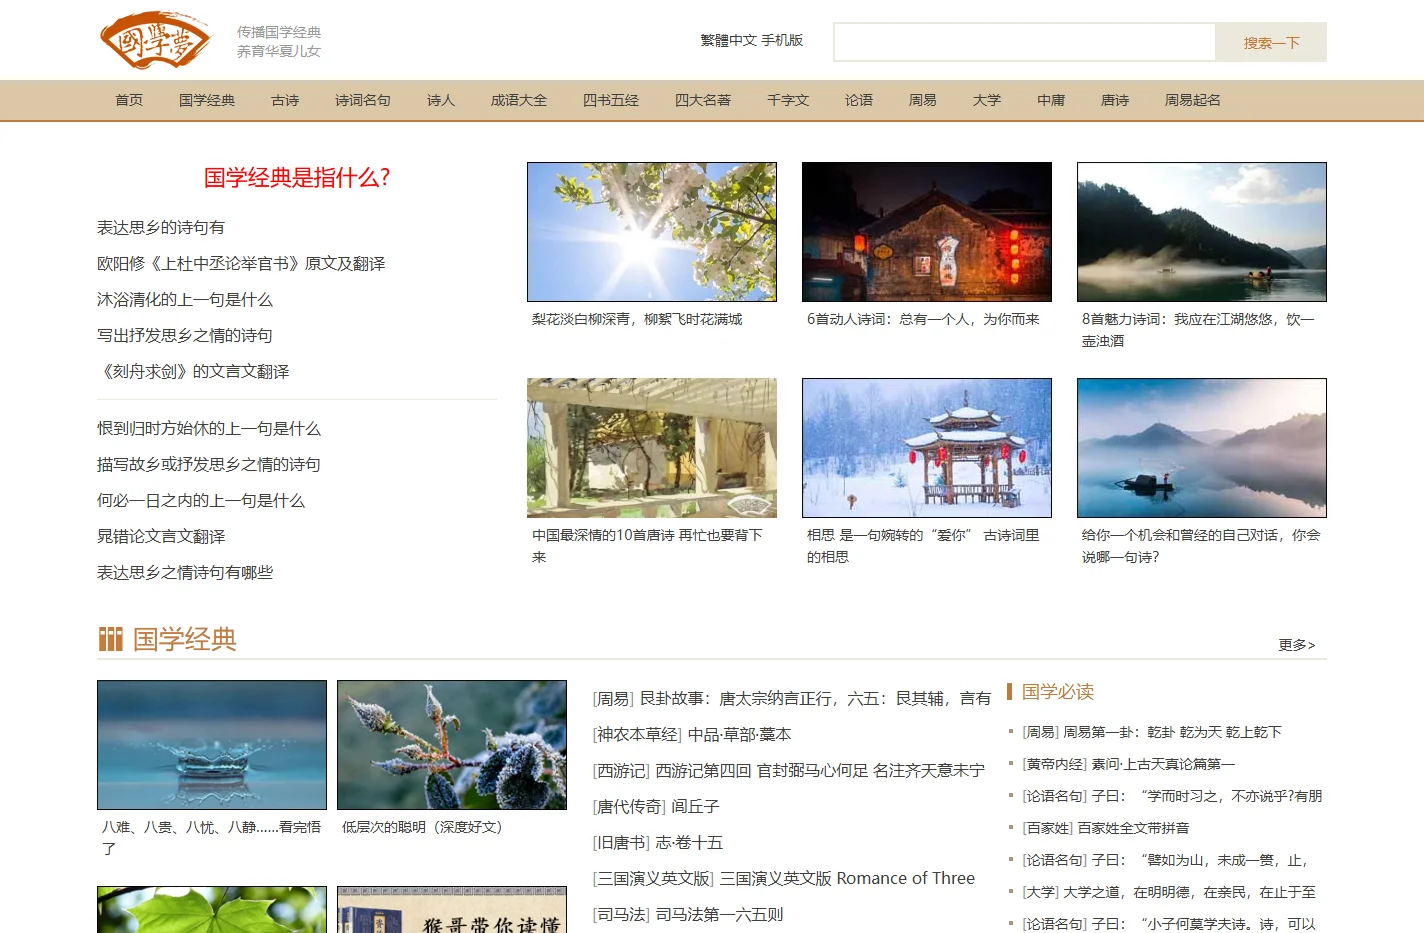Switch to 繁體中文 version
The image size is (1424, 933).
728,41
